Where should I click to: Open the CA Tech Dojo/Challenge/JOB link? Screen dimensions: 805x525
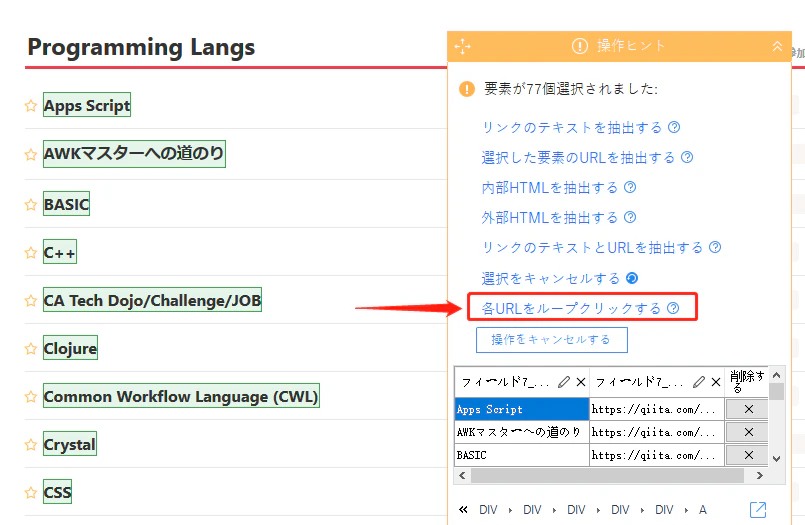pyautogui.click(x=152, y=300)
